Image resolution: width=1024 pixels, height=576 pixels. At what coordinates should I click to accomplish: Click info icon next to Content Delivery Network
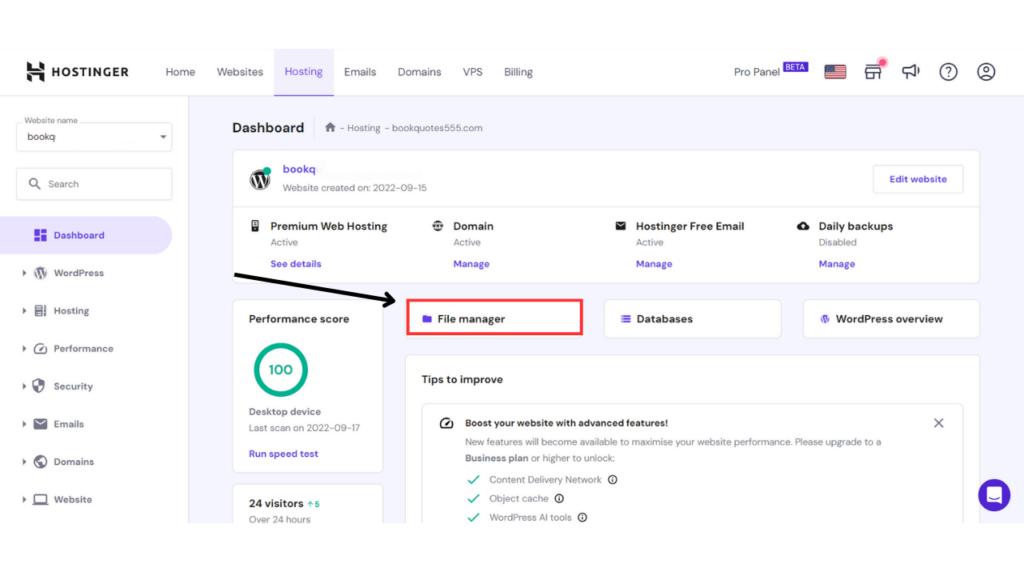pyautogui.click(x=613, y=479)
